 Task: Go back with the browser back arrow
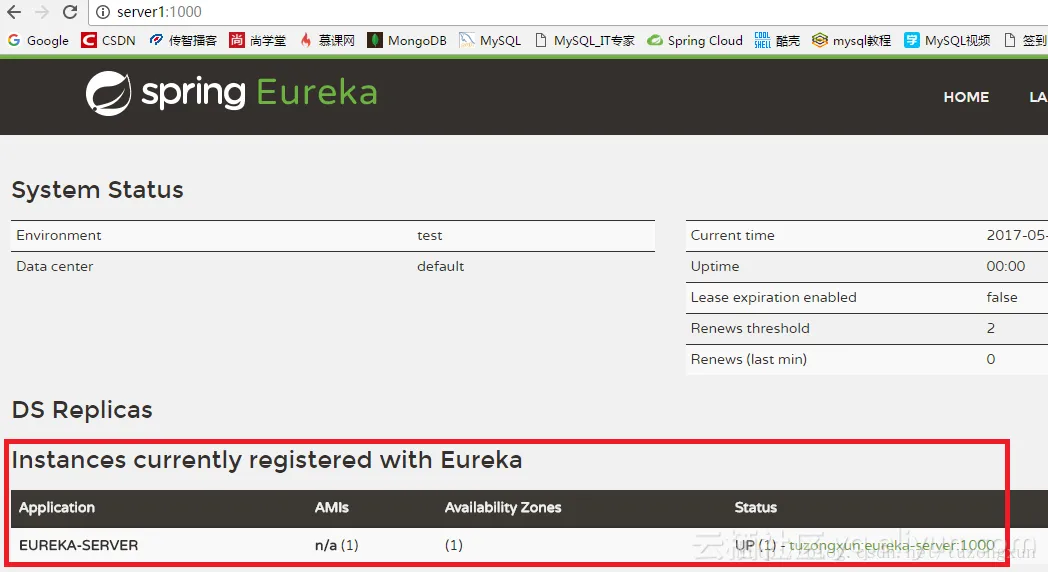coord(14,12)
